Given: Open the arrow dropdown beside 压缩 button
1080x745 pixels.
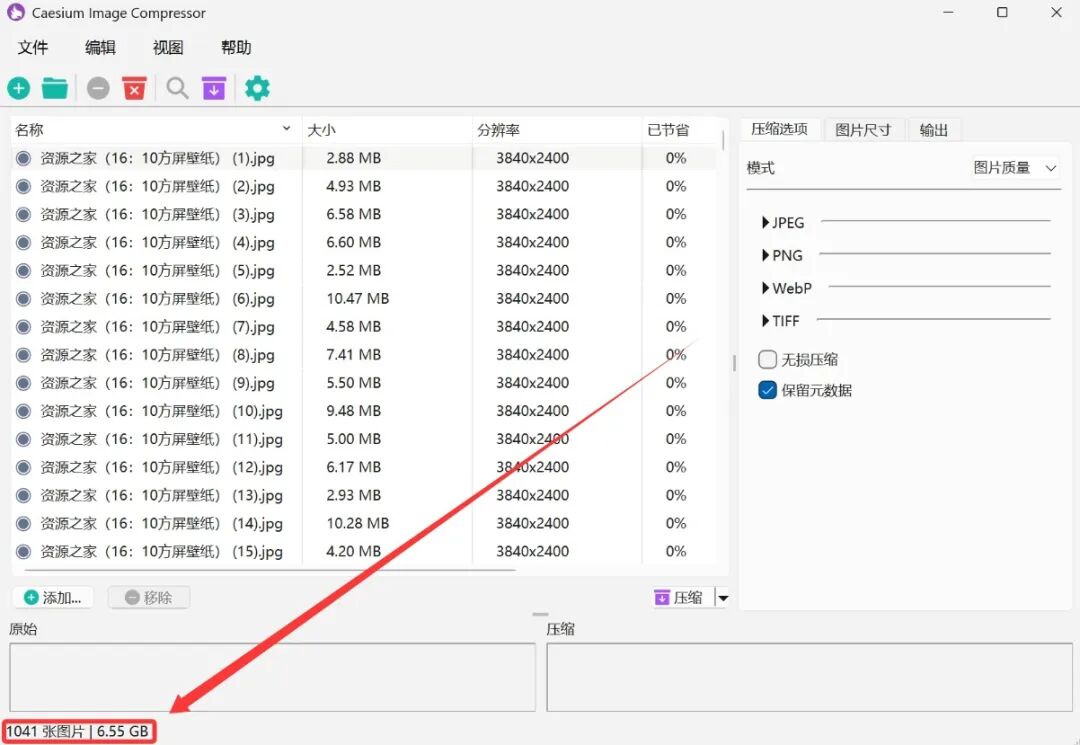Looking at the screenshot, I should (x=724, y=598).
